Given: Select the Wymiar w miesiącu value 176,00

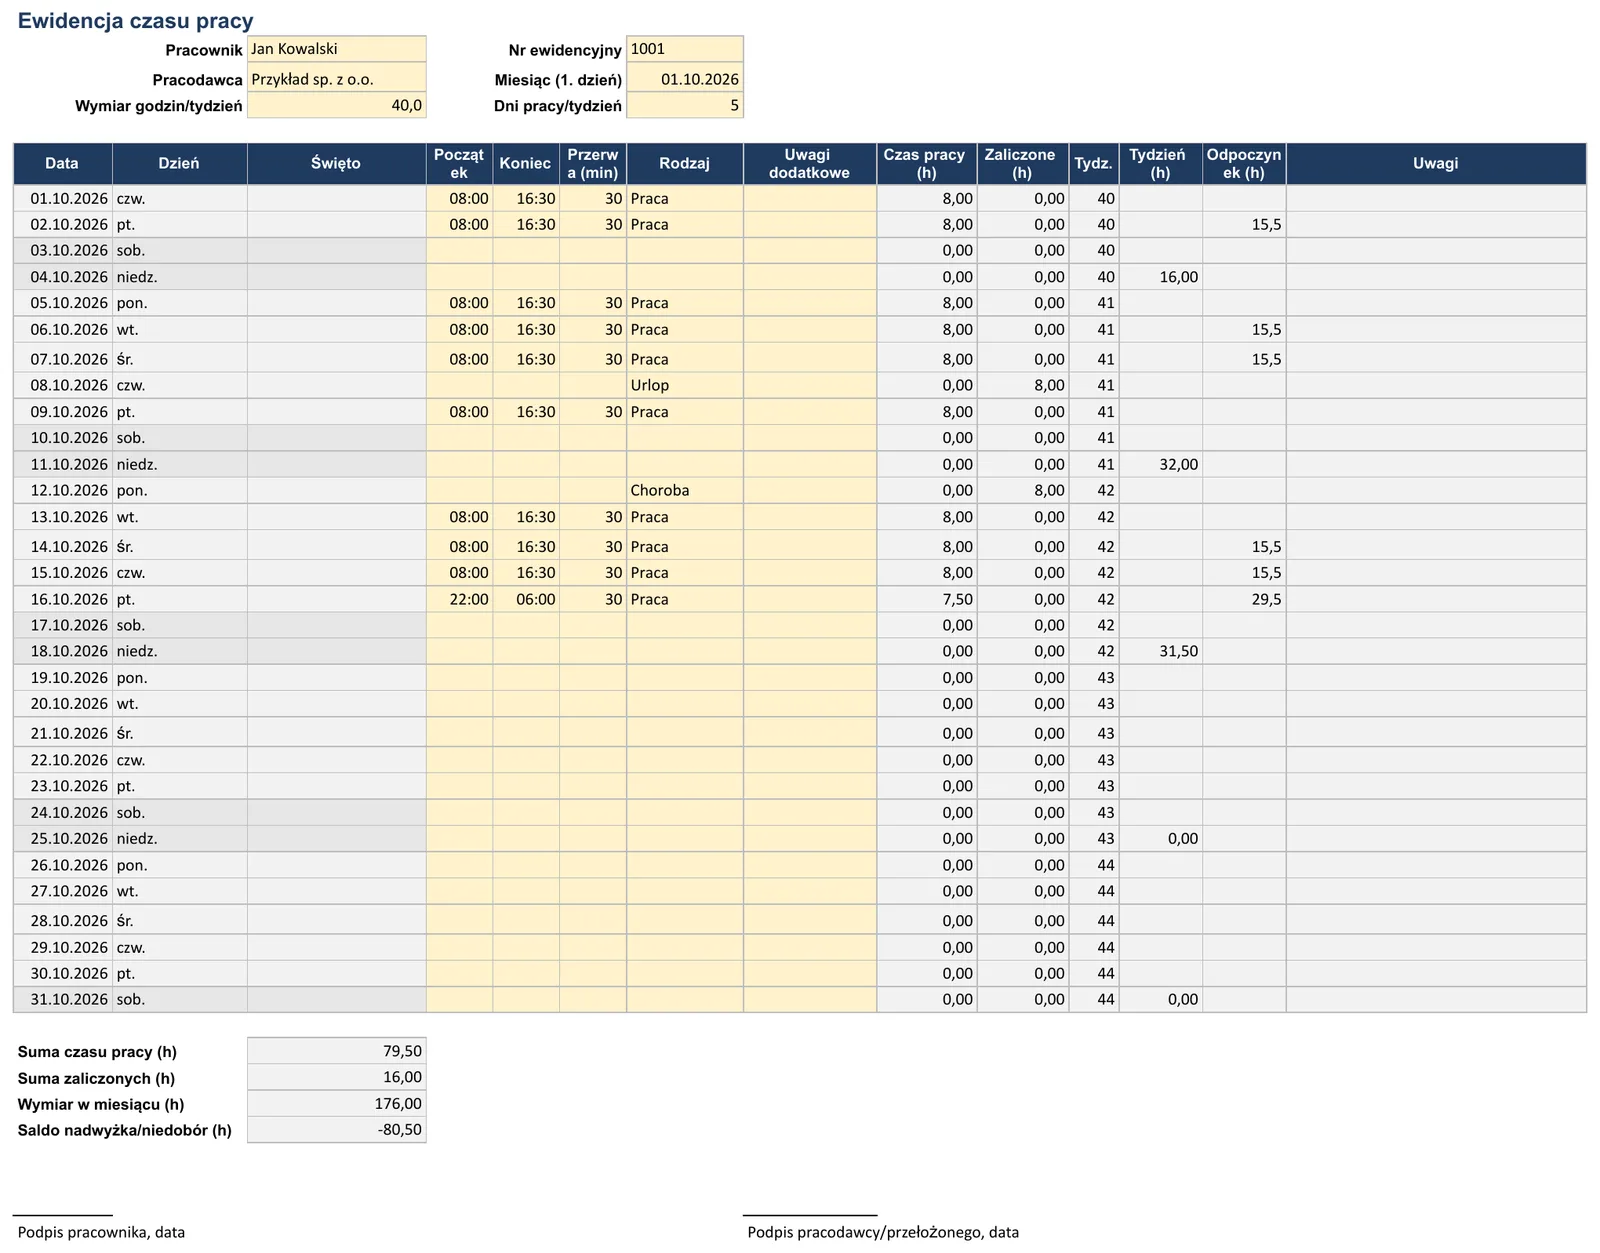Looking at the screenshot, I should click(x=336, y=1104).
